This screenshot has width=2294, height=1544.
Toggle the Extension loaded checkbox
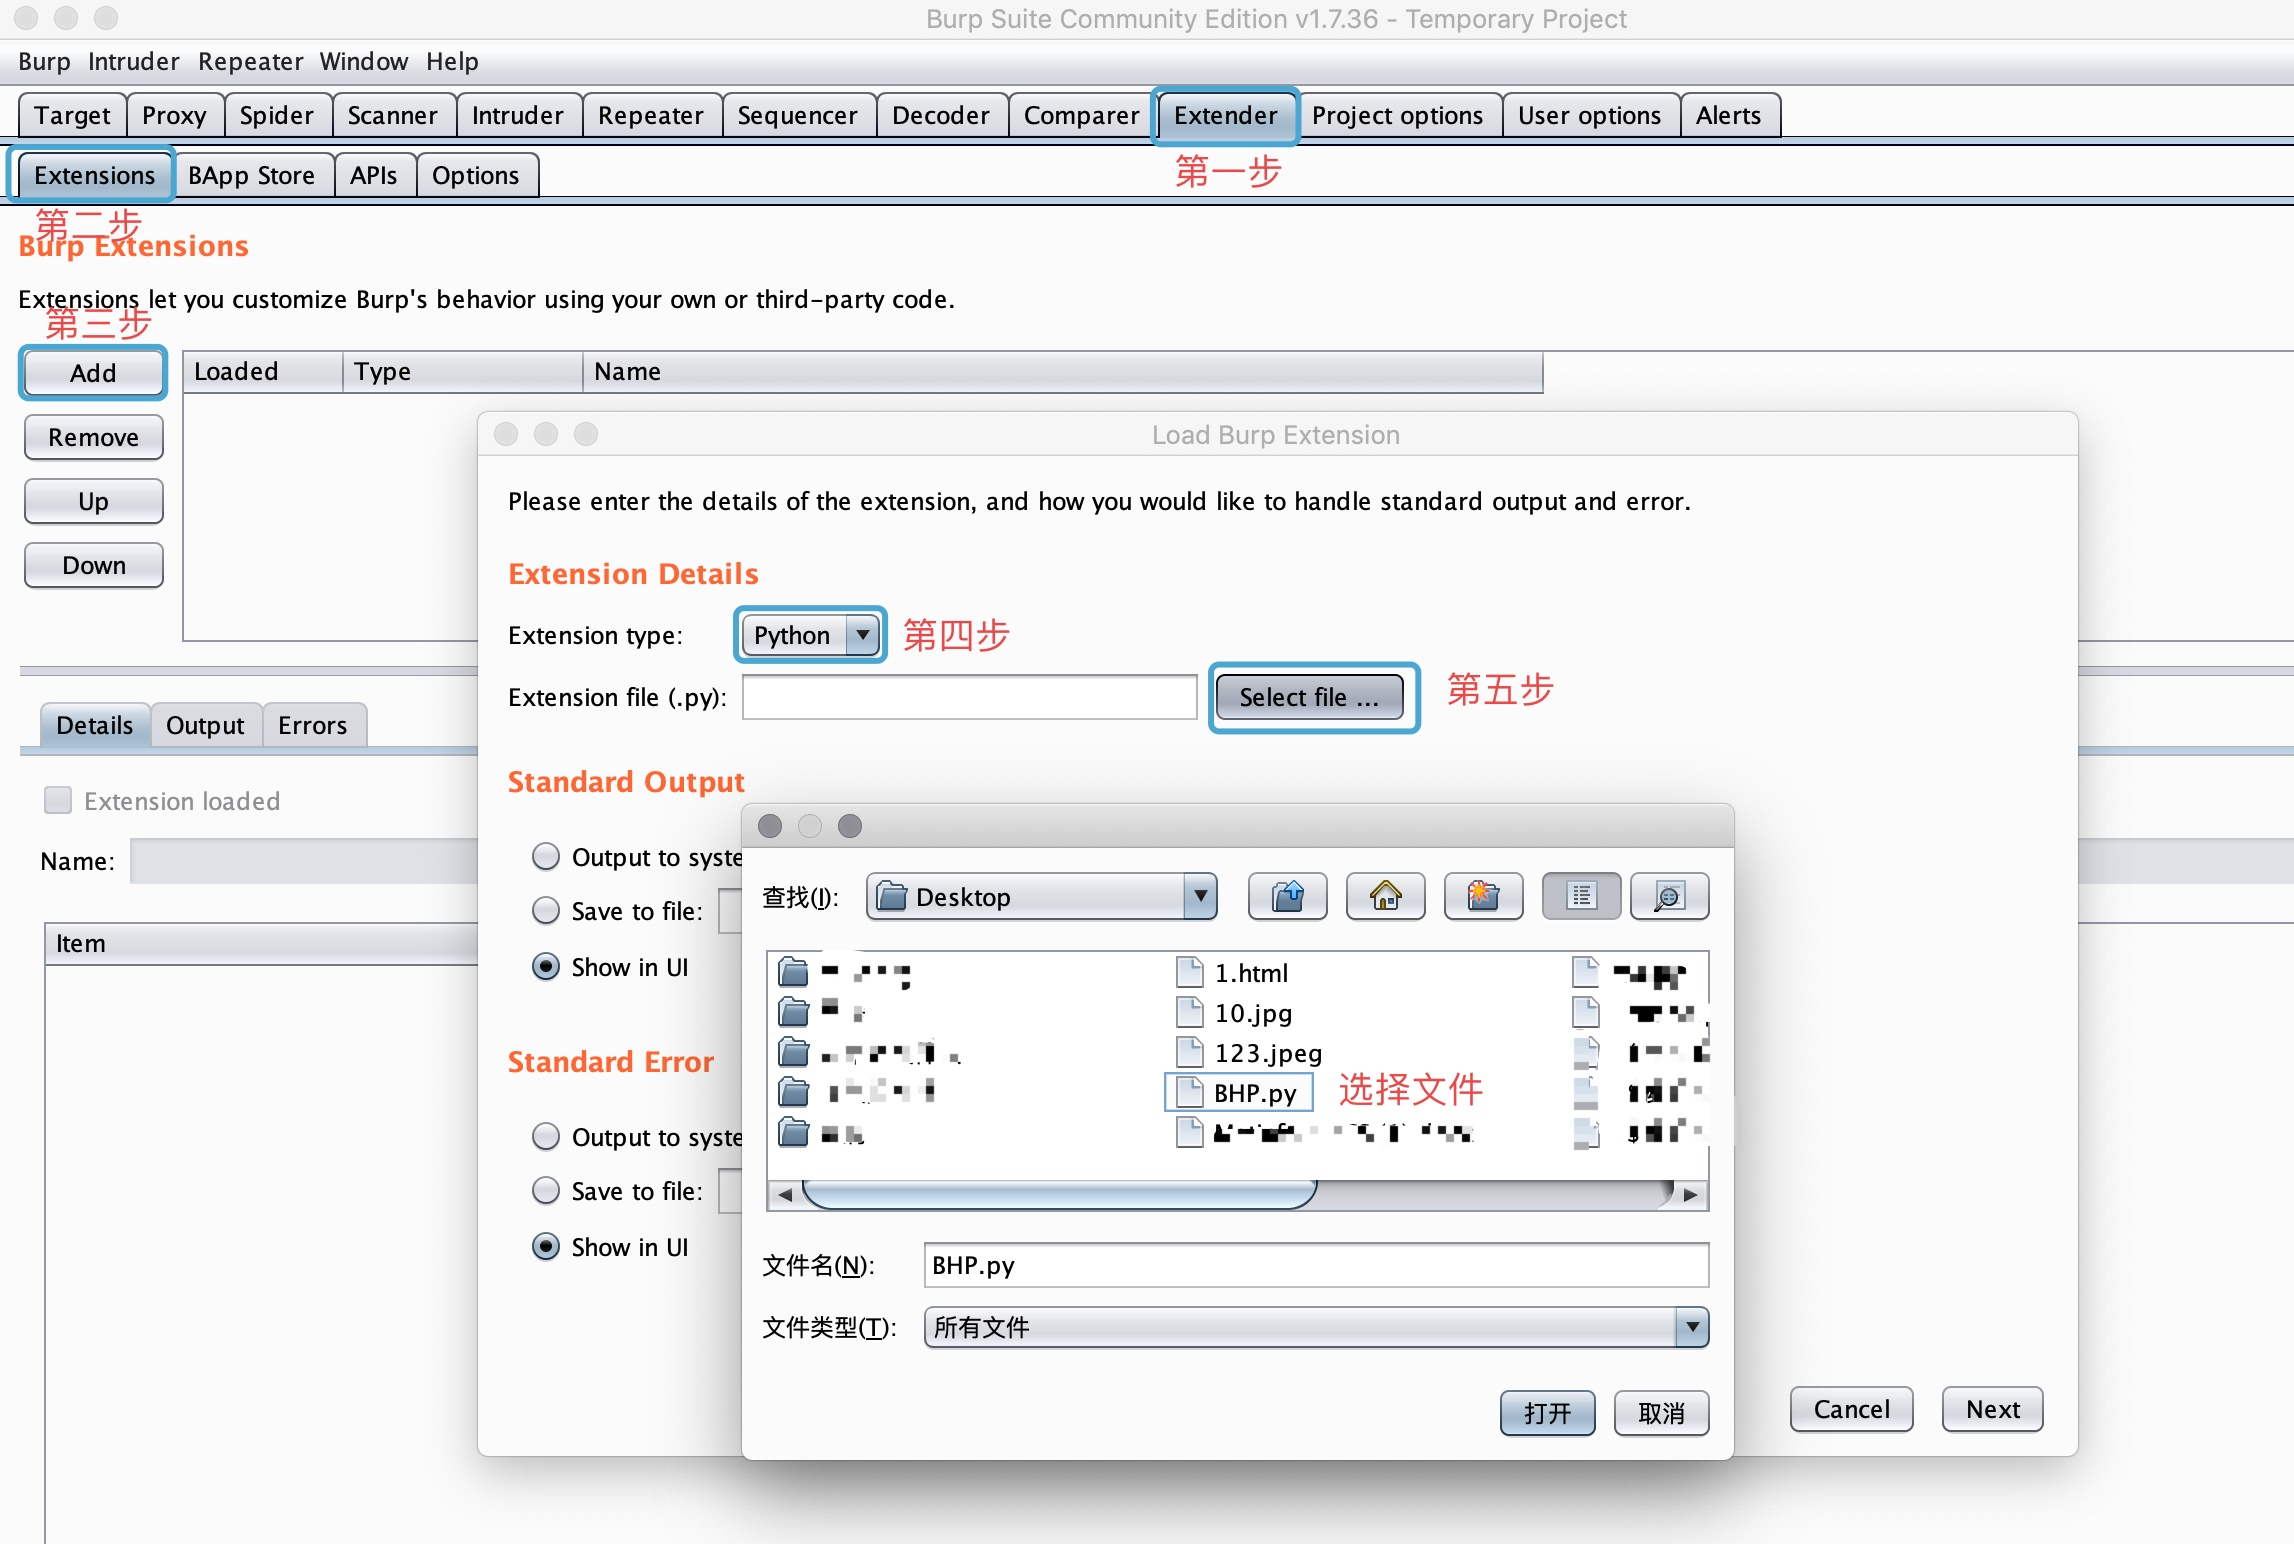[x=58, y=801]
